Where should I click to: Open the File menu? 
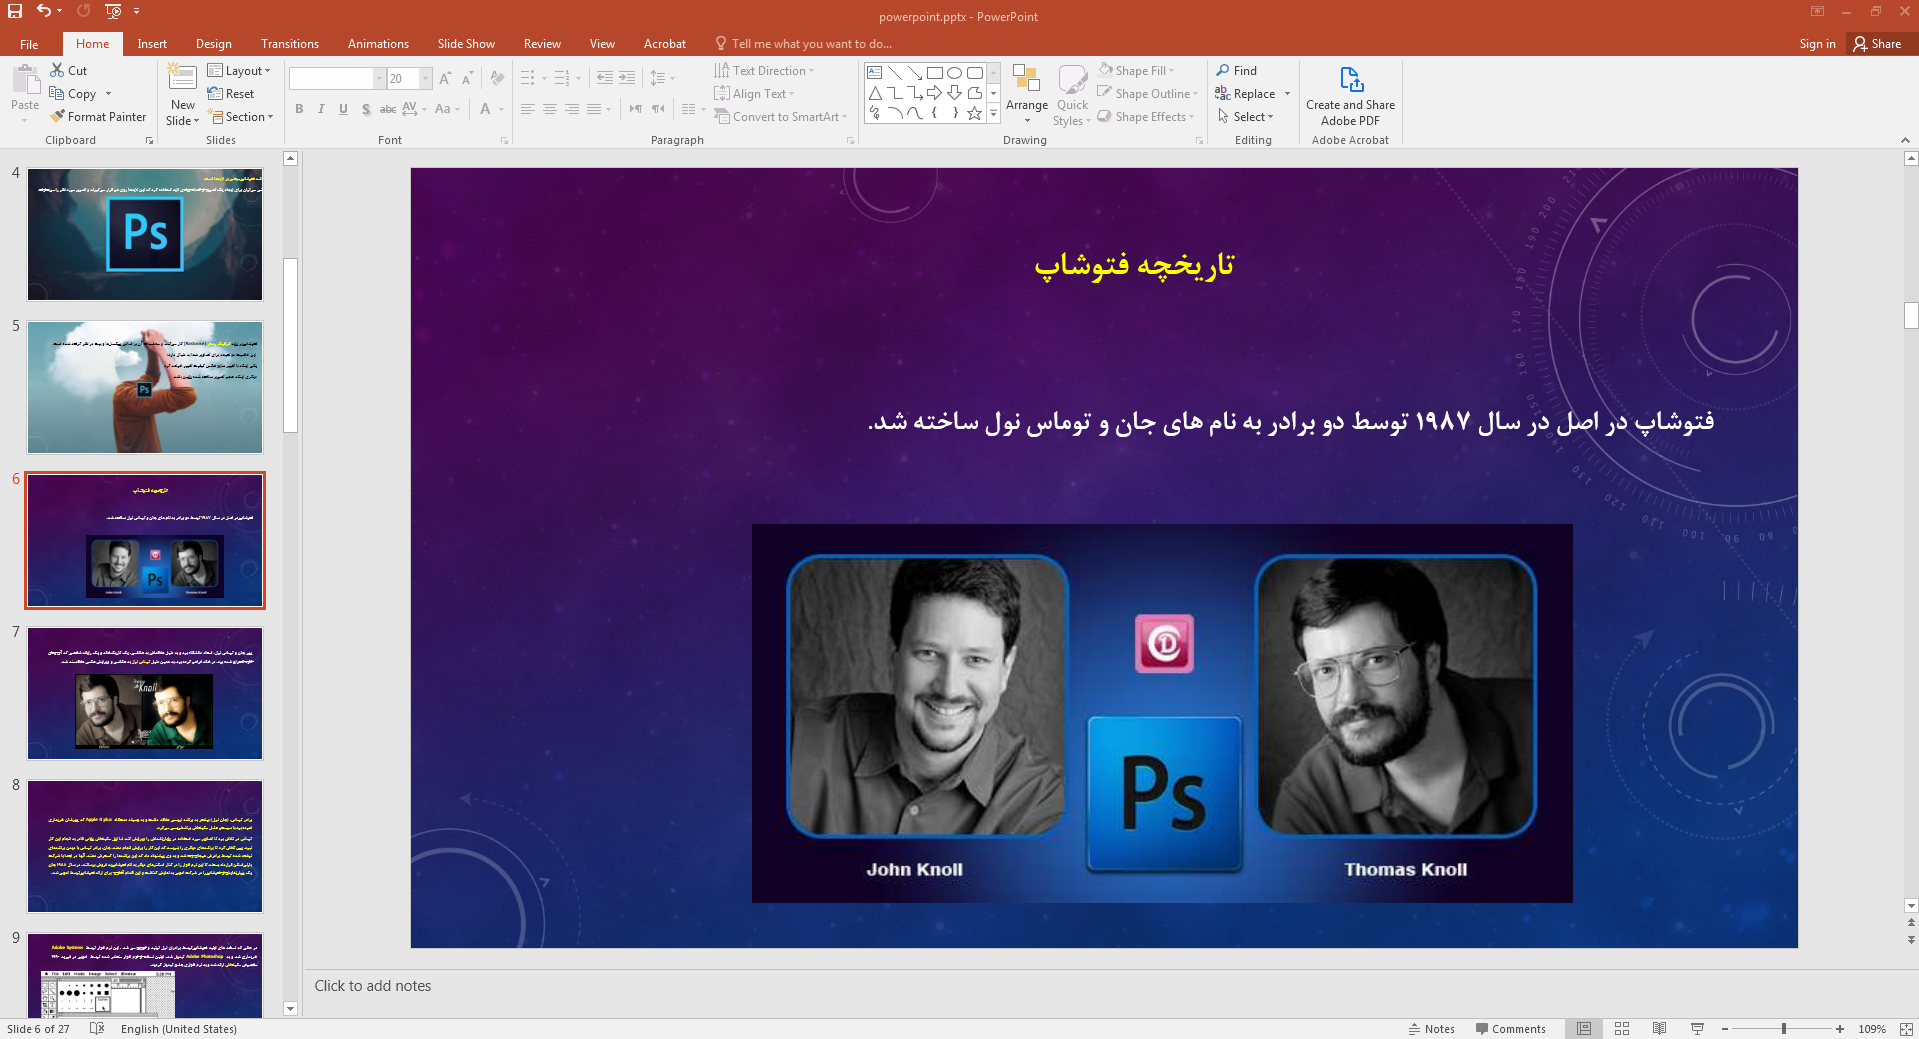(29, 44)
